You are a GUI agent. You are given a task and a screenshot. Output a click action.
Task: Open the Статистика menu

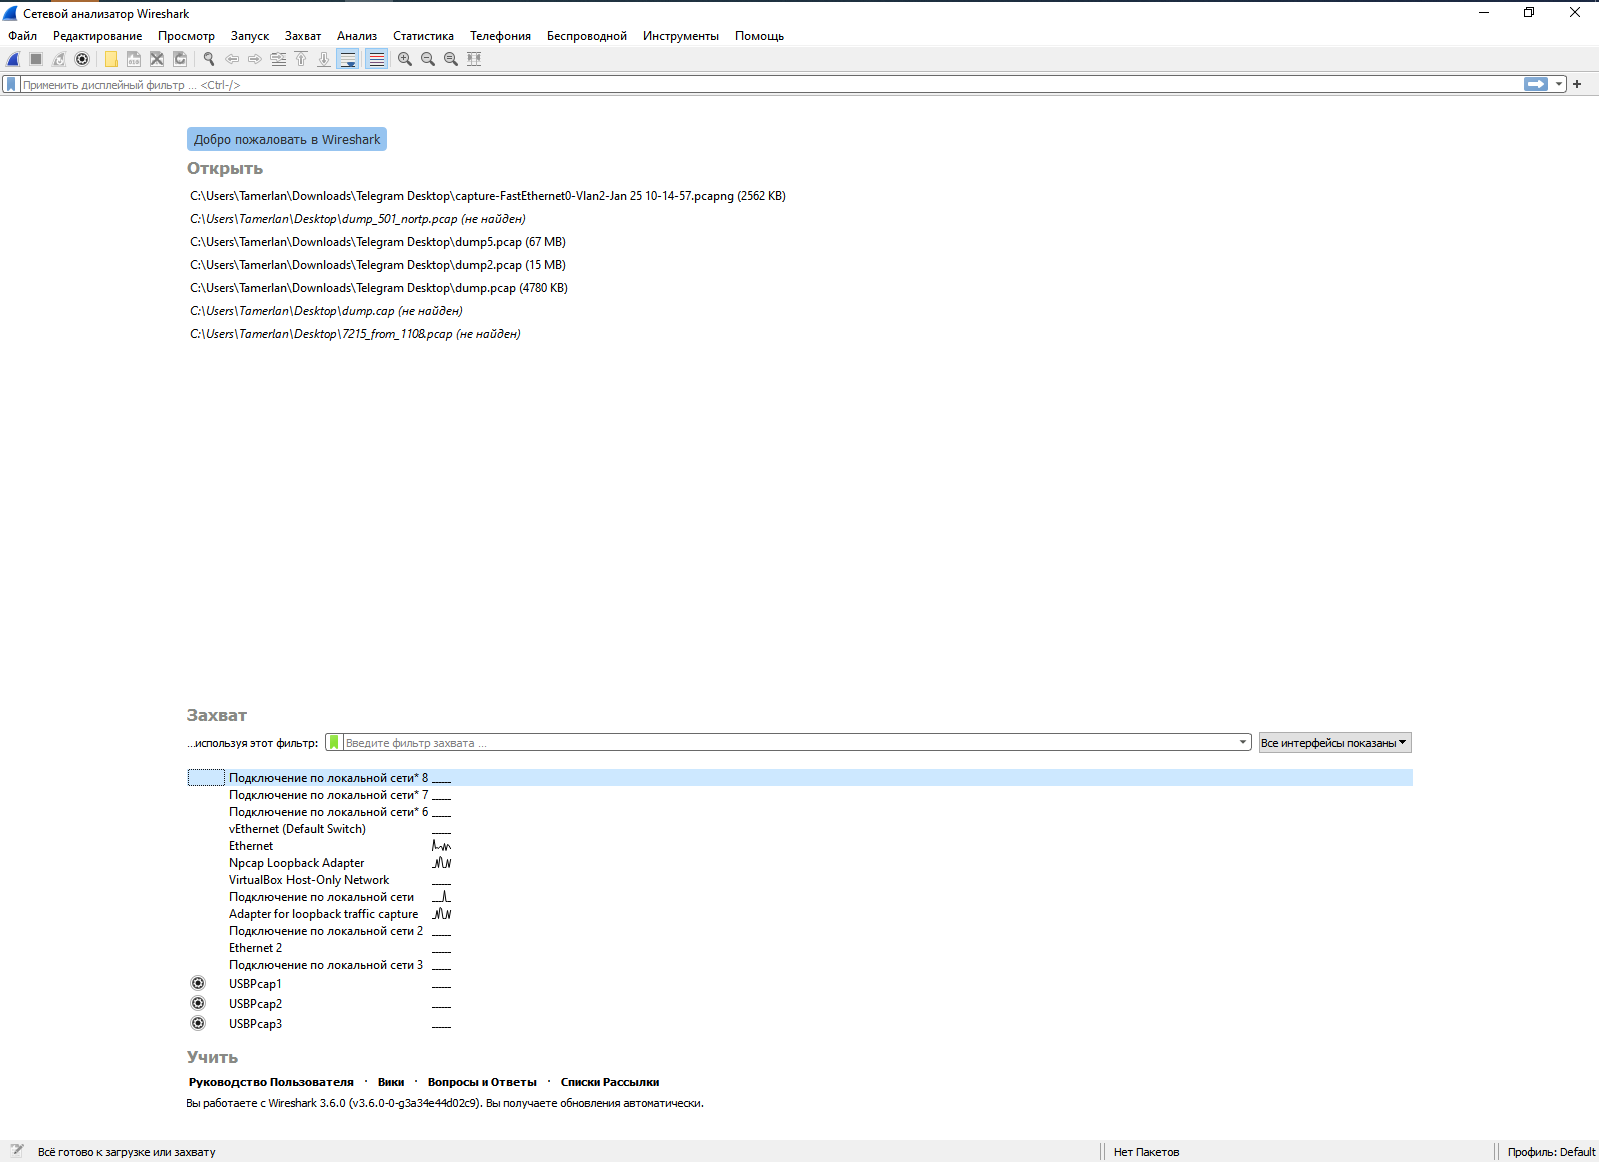click(423, 36)
